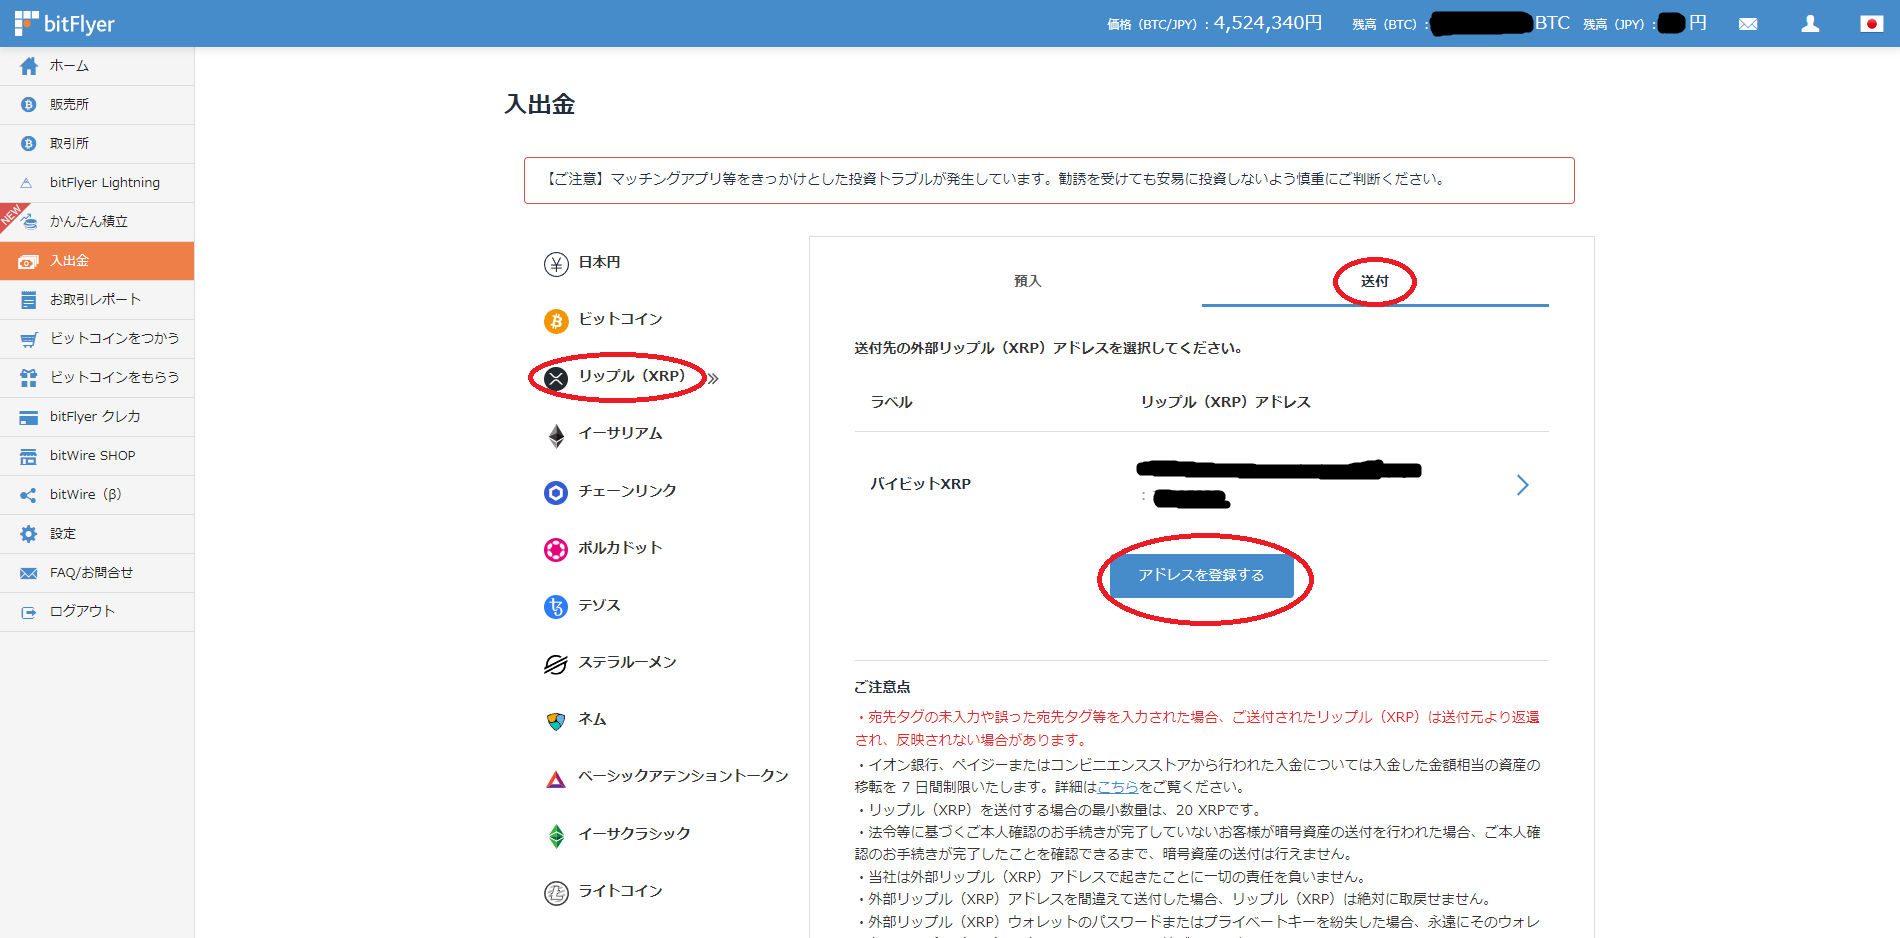Choose ステラルーメン in the currency list
Image resolution: width=1900 pixels, height=938 pixels.
pos(628,663)
